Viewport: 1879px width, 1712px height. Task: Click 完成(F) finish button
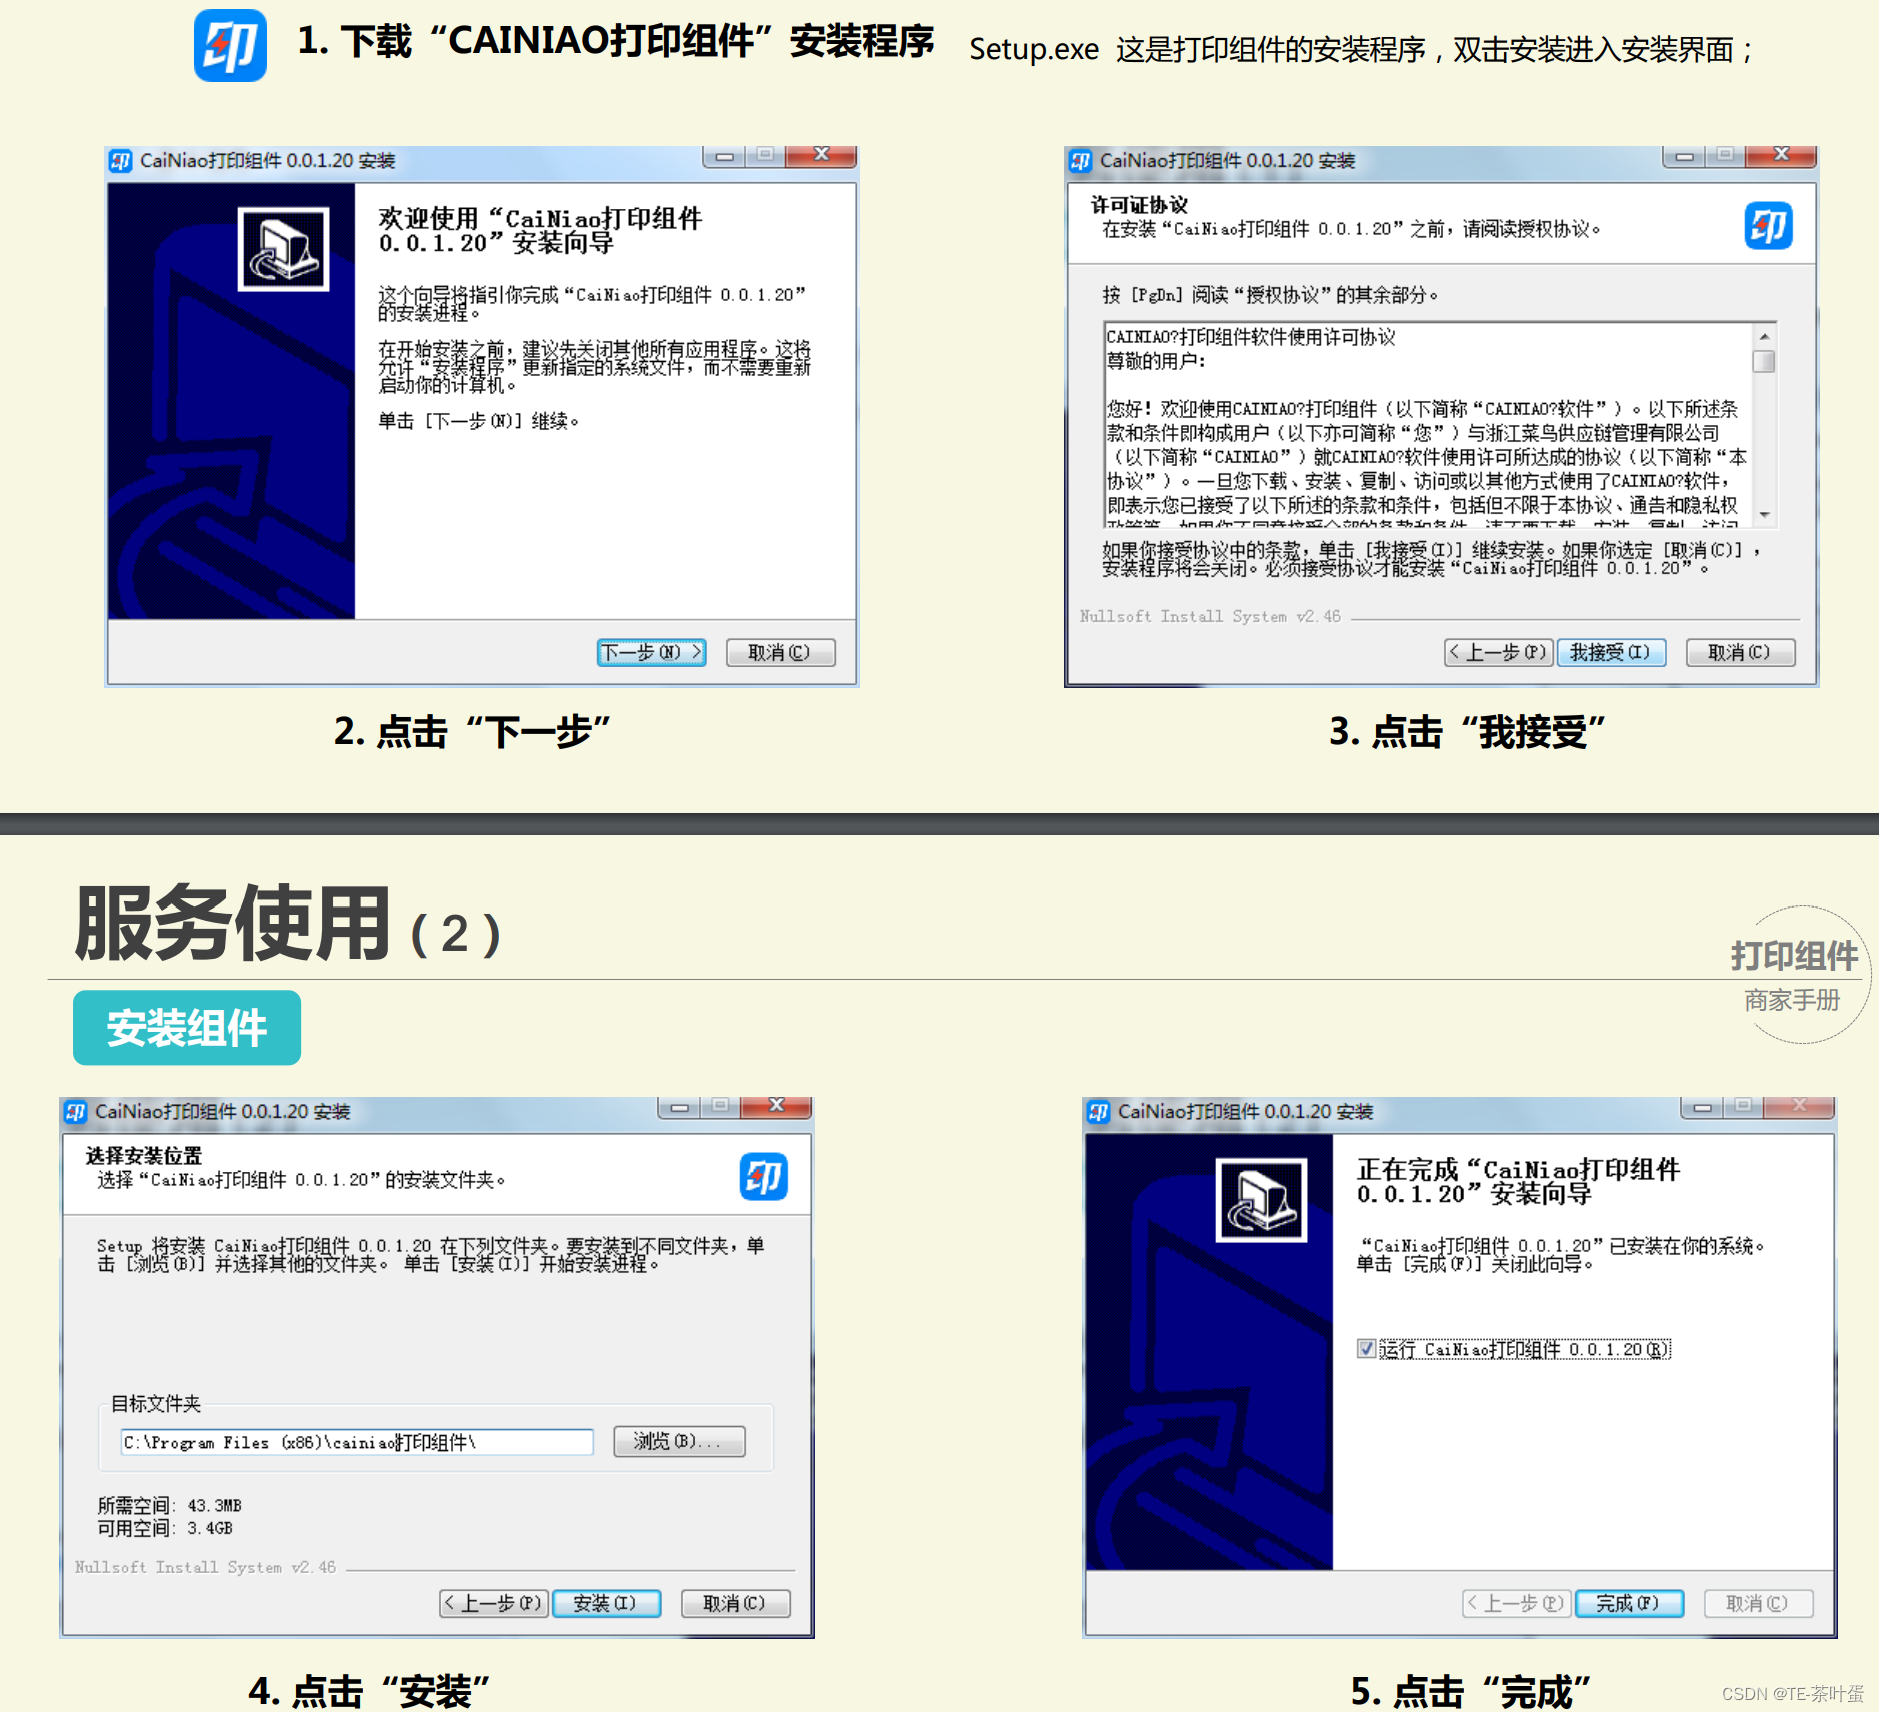pos(1629,1603)
